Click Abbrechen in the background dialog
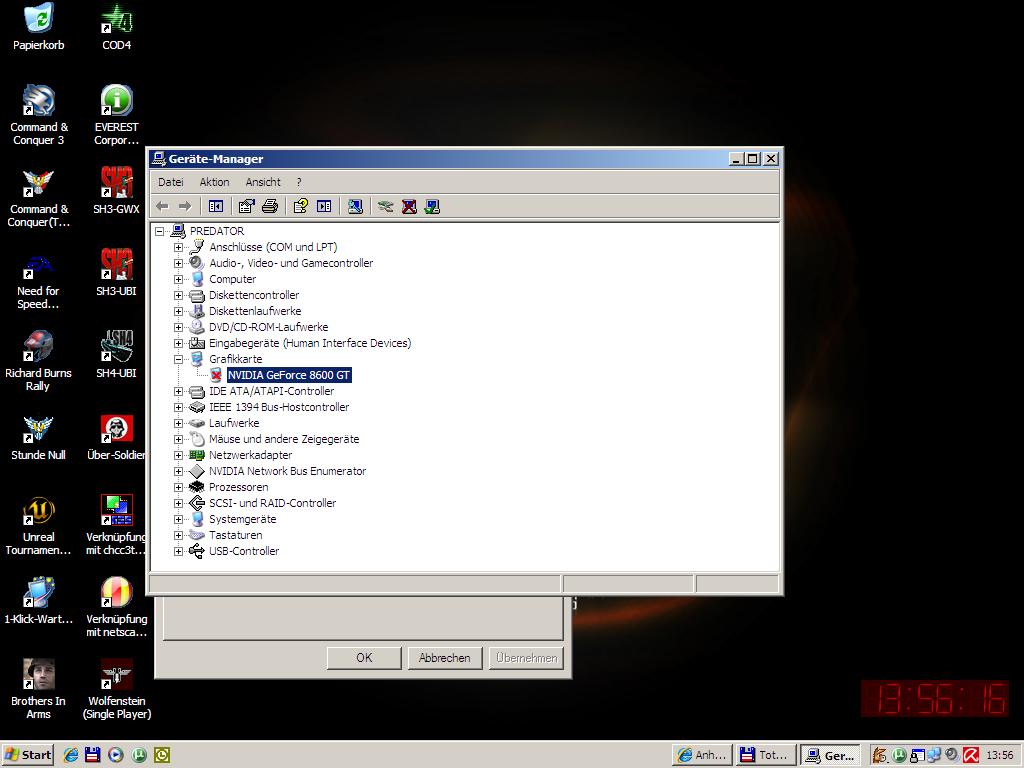This screenshot has width=1024, height=768. tap(444, 658)
